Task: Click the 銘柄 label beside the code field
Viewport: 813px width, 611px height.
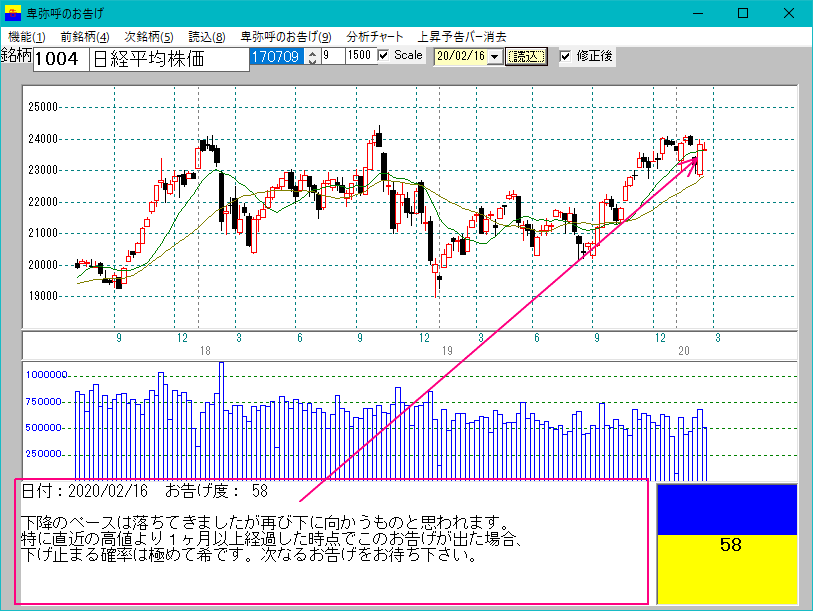Action: [x=17, y=55]
